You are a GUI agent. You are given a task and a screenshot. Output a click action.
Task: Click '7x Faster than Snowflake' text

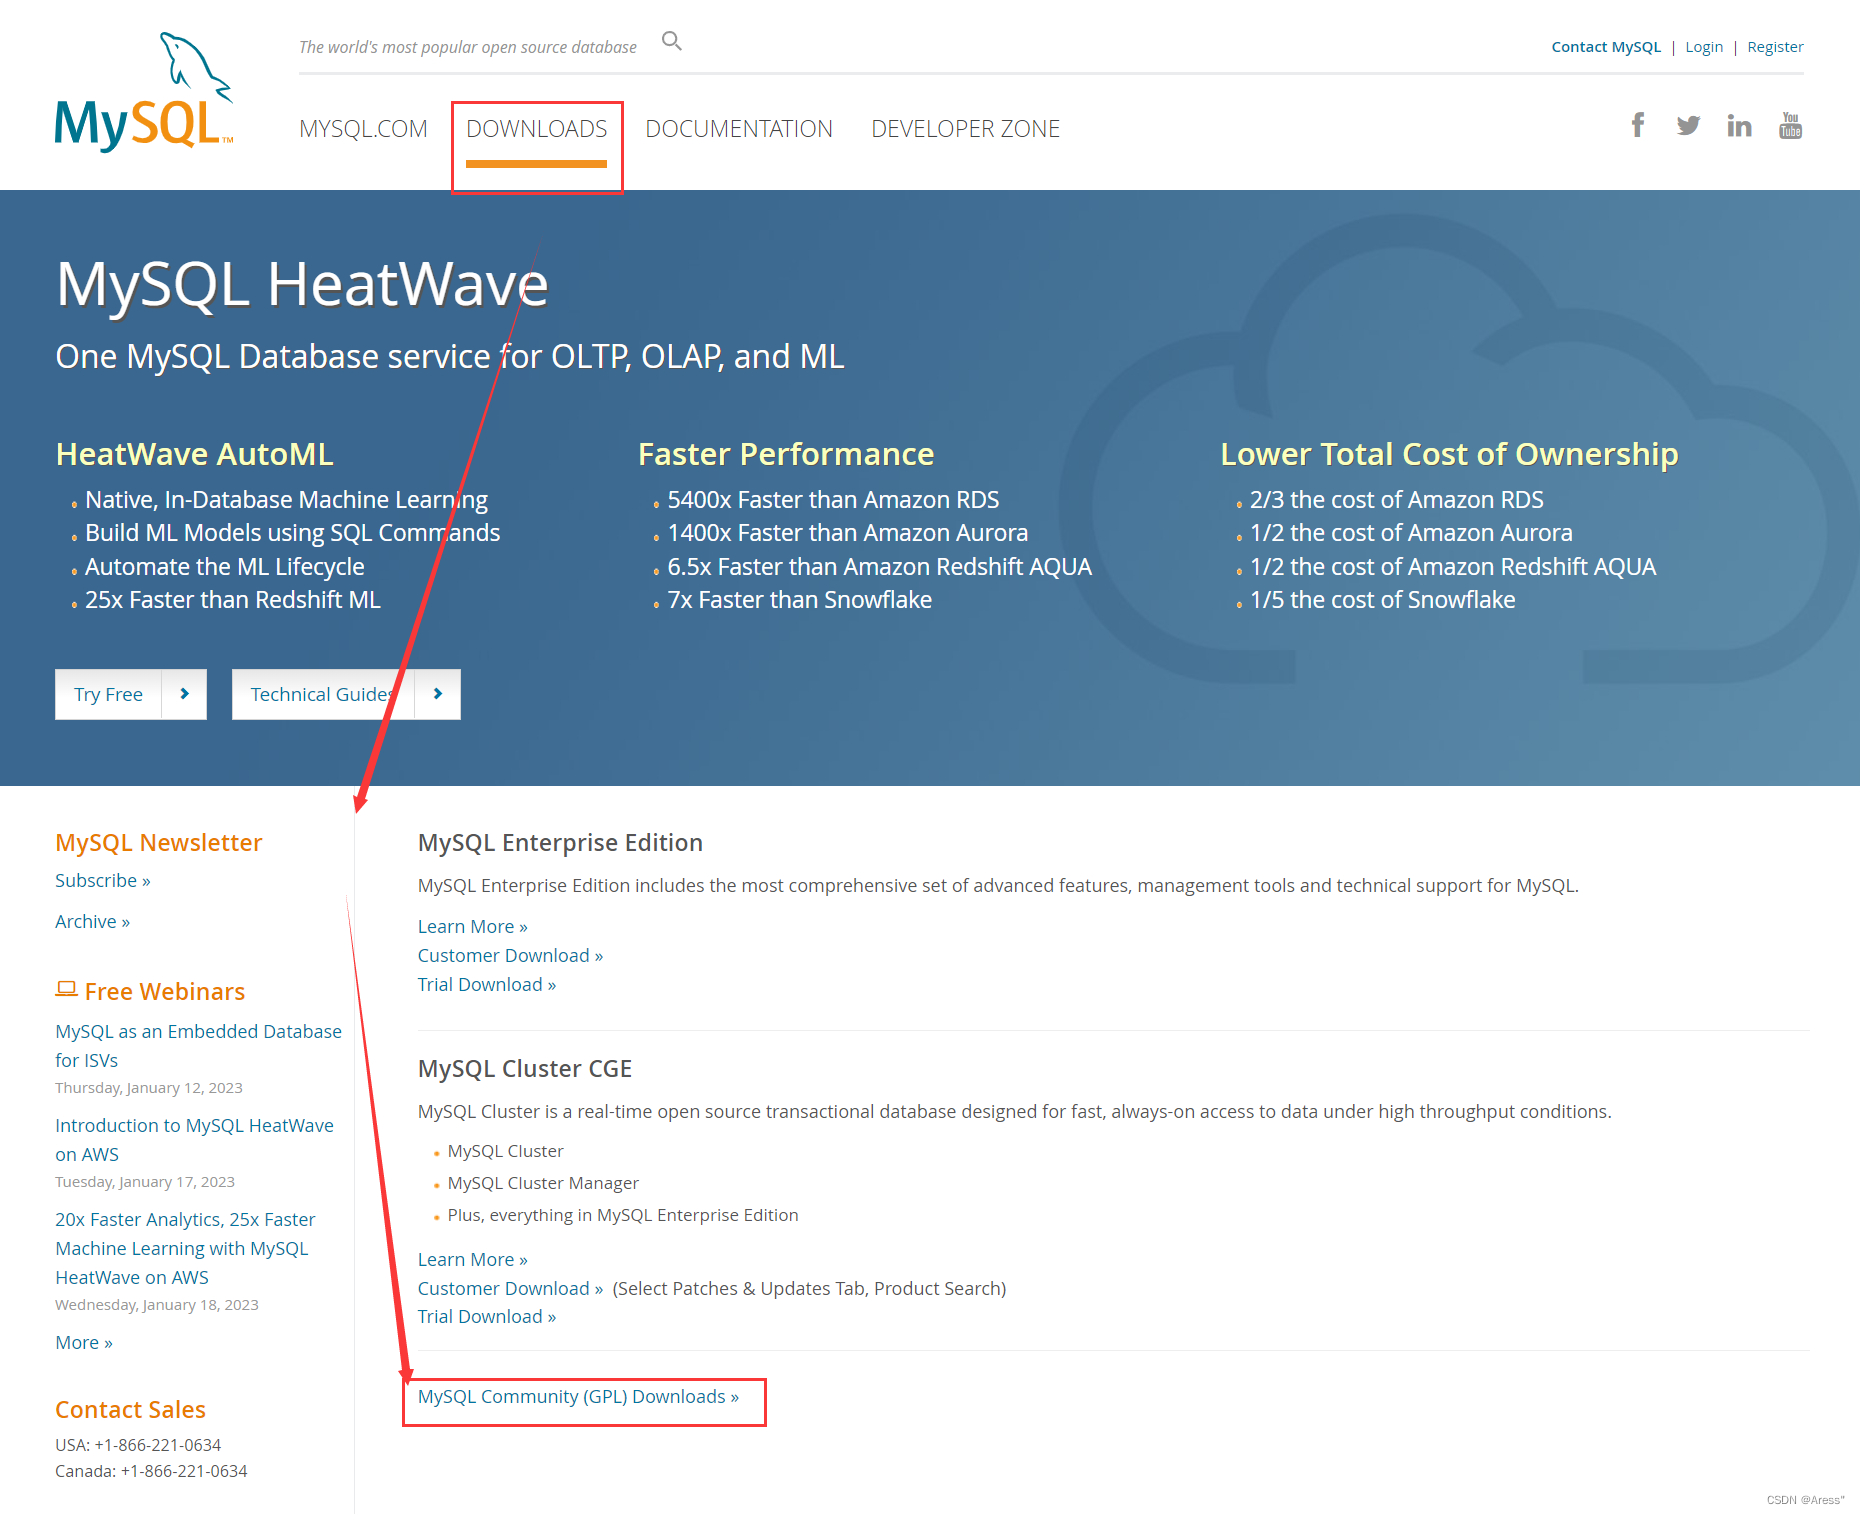click(799, 599)
